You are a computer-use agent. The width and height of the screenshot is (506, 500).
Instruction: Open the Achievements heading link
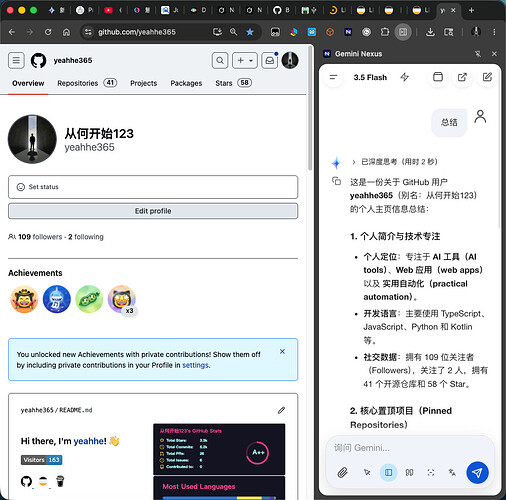click(35, 273)
